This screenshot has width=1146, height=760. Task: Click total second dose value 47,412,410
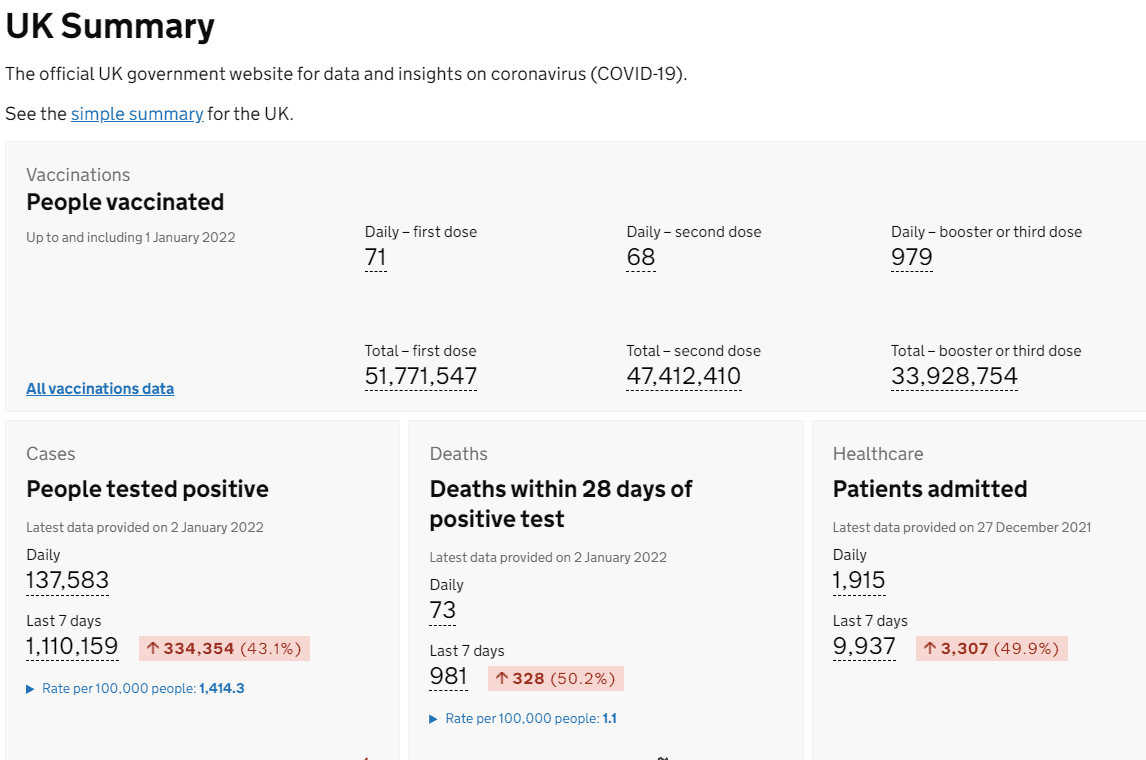click(x=684, y=376)
